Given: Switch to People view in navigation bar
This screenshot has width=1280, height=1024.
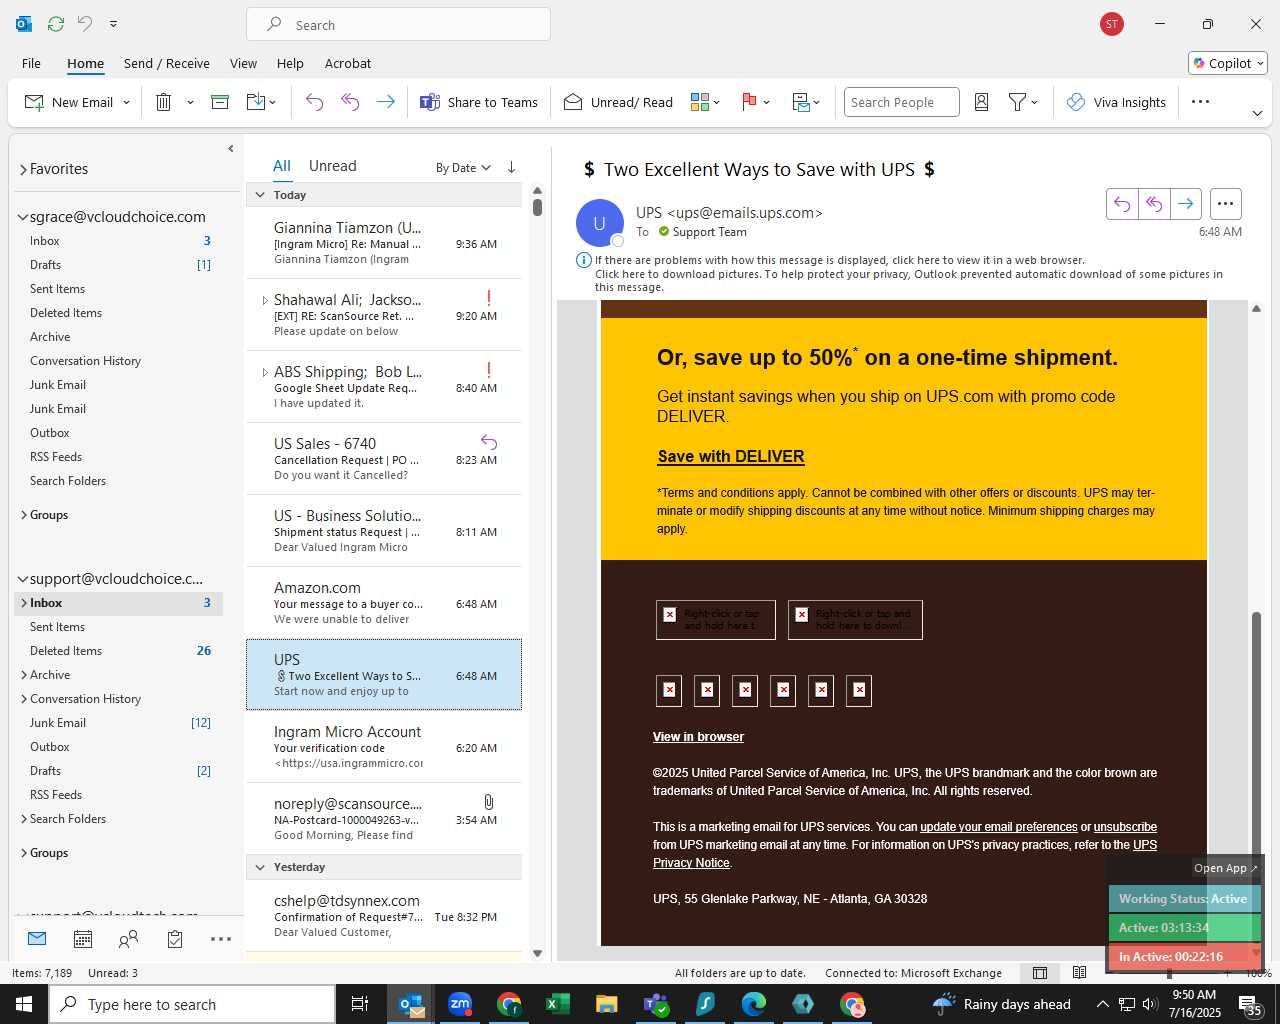Looking at the screenshot, I should (129, 939).
